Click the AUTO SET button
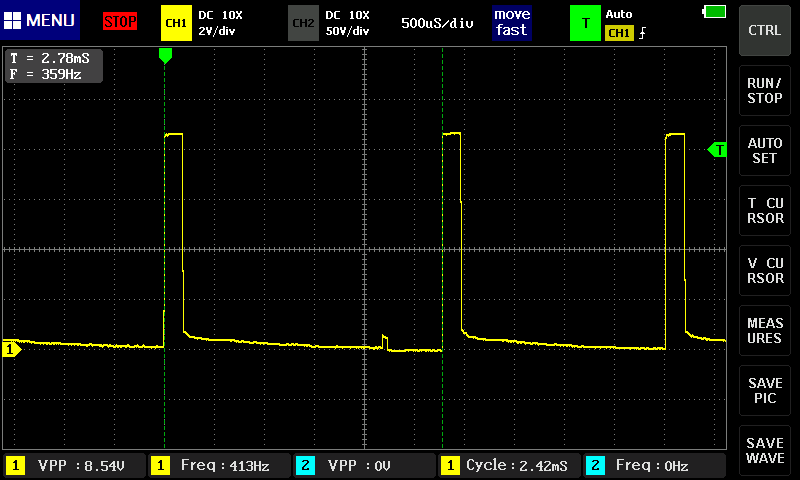The image size is (800, 480). (764, 150)
